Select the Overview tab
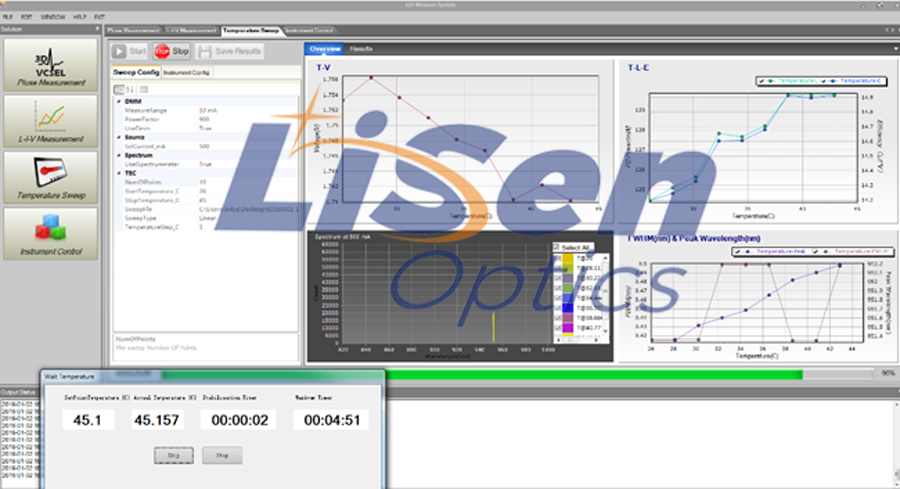This screenshot has width=900, height=489. pos(325,49)
